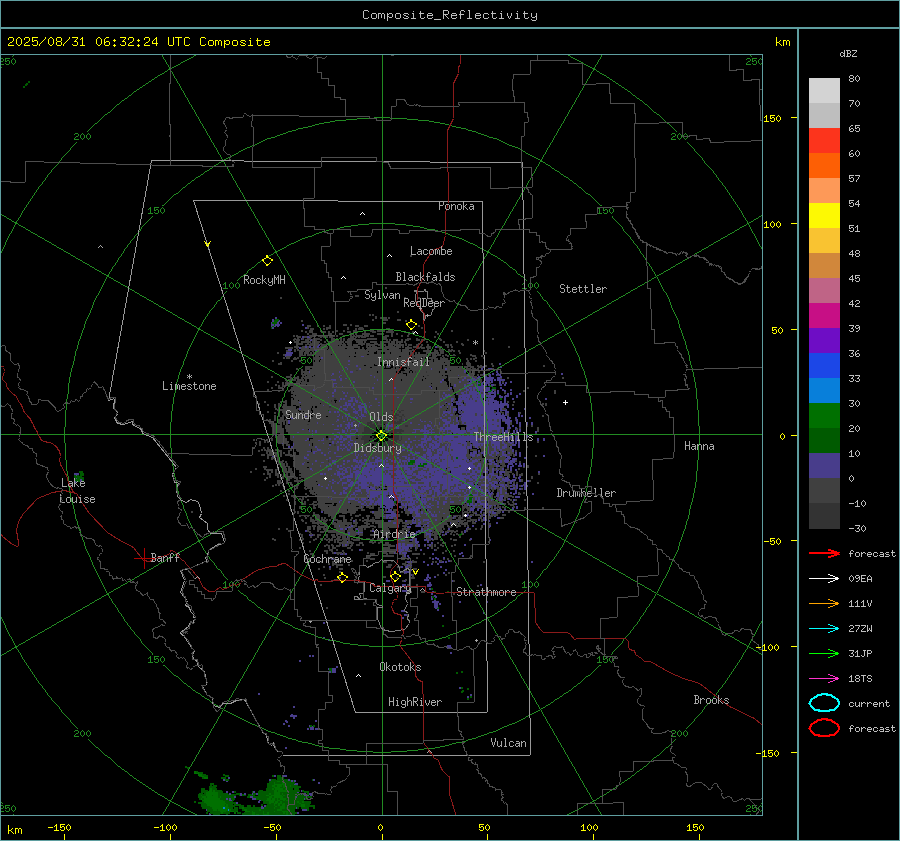
Task: Click the white 09EA arrow legend
Action: (x=824, y=579)
